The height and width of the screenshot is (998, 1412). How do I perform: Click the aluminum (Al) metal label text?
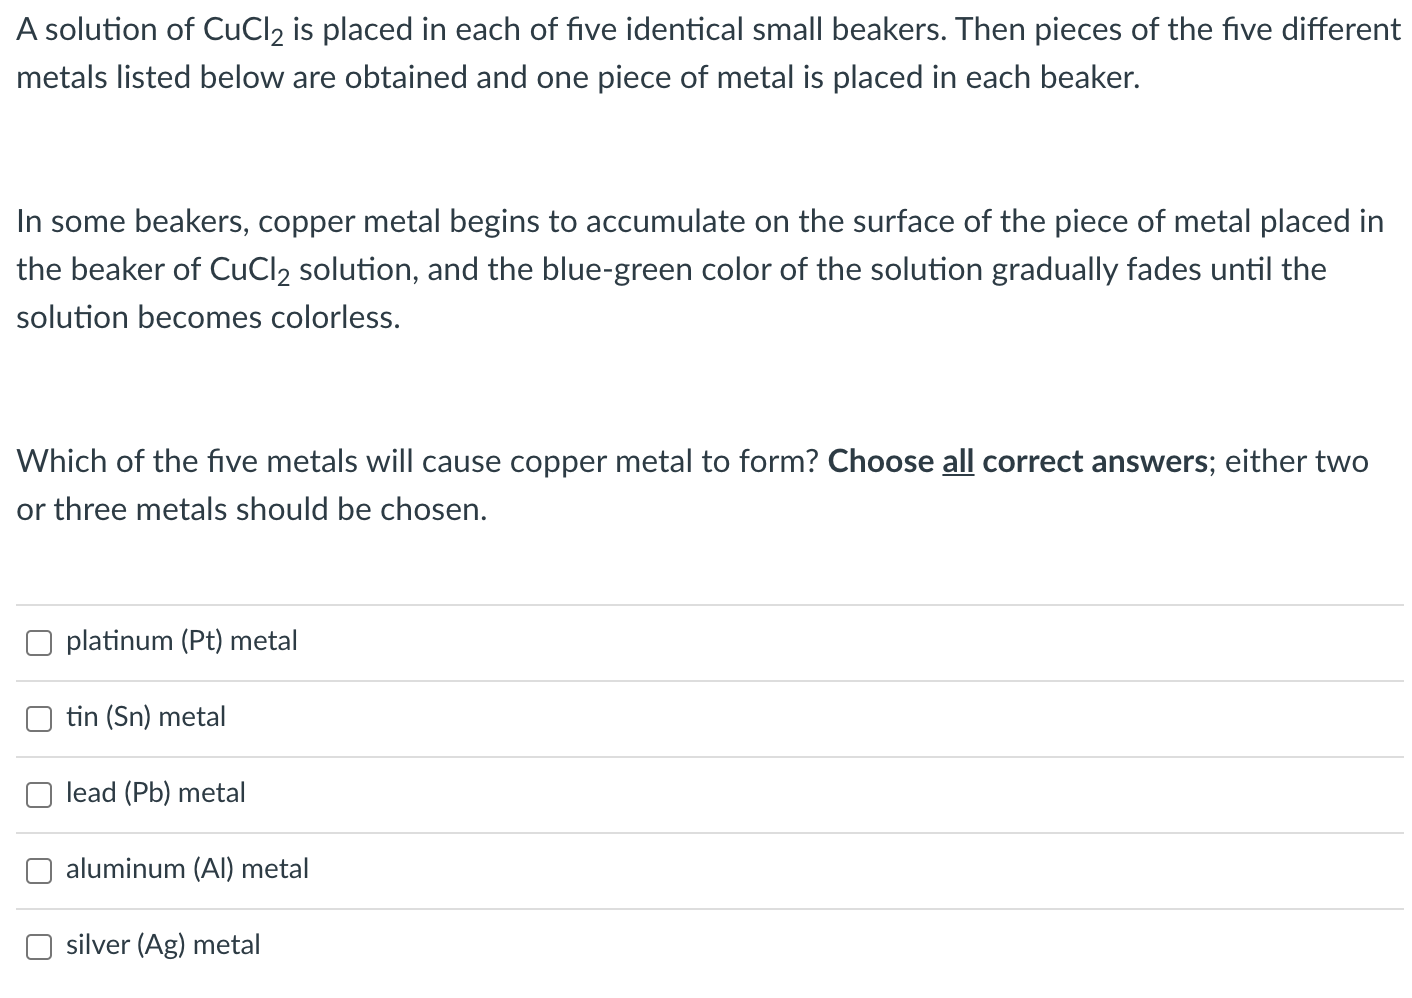pyautogui.click(x=187, y=869)
